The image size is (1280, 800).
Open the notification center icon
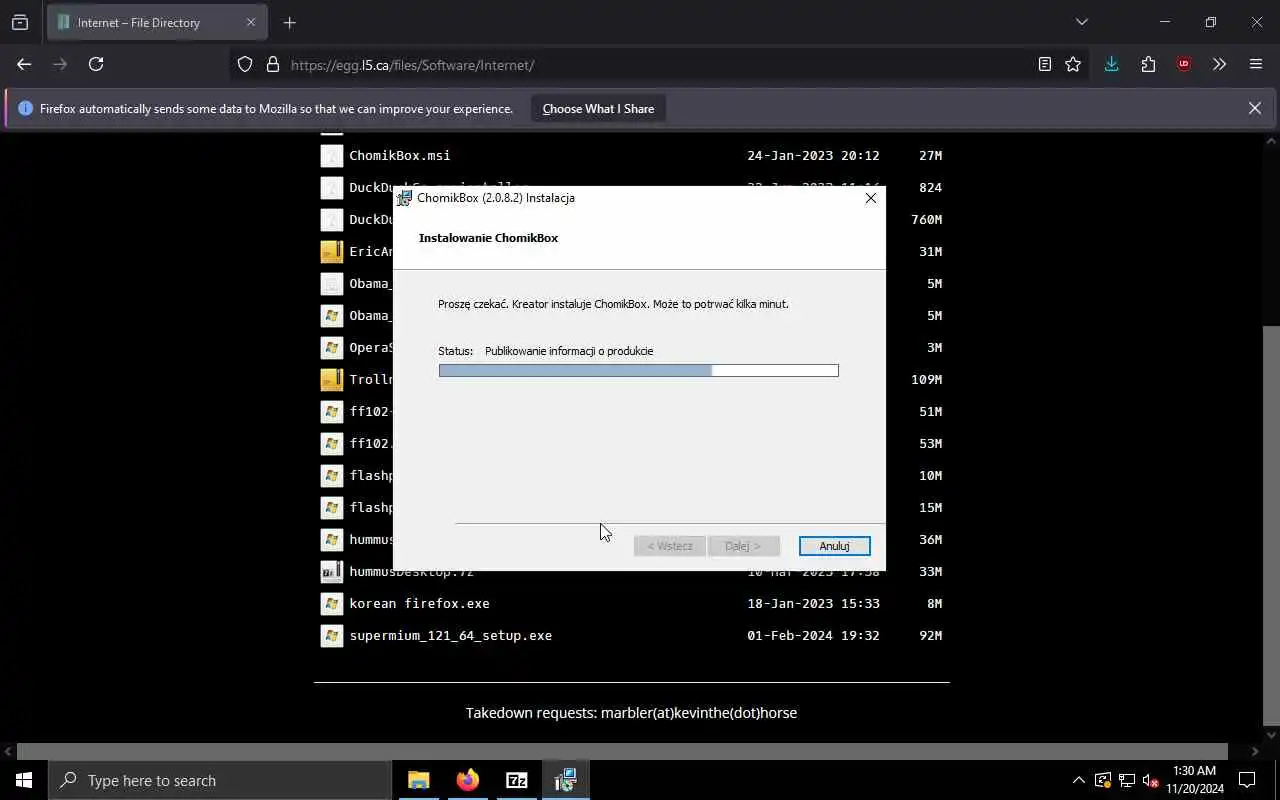click(x=1247, y=780)
